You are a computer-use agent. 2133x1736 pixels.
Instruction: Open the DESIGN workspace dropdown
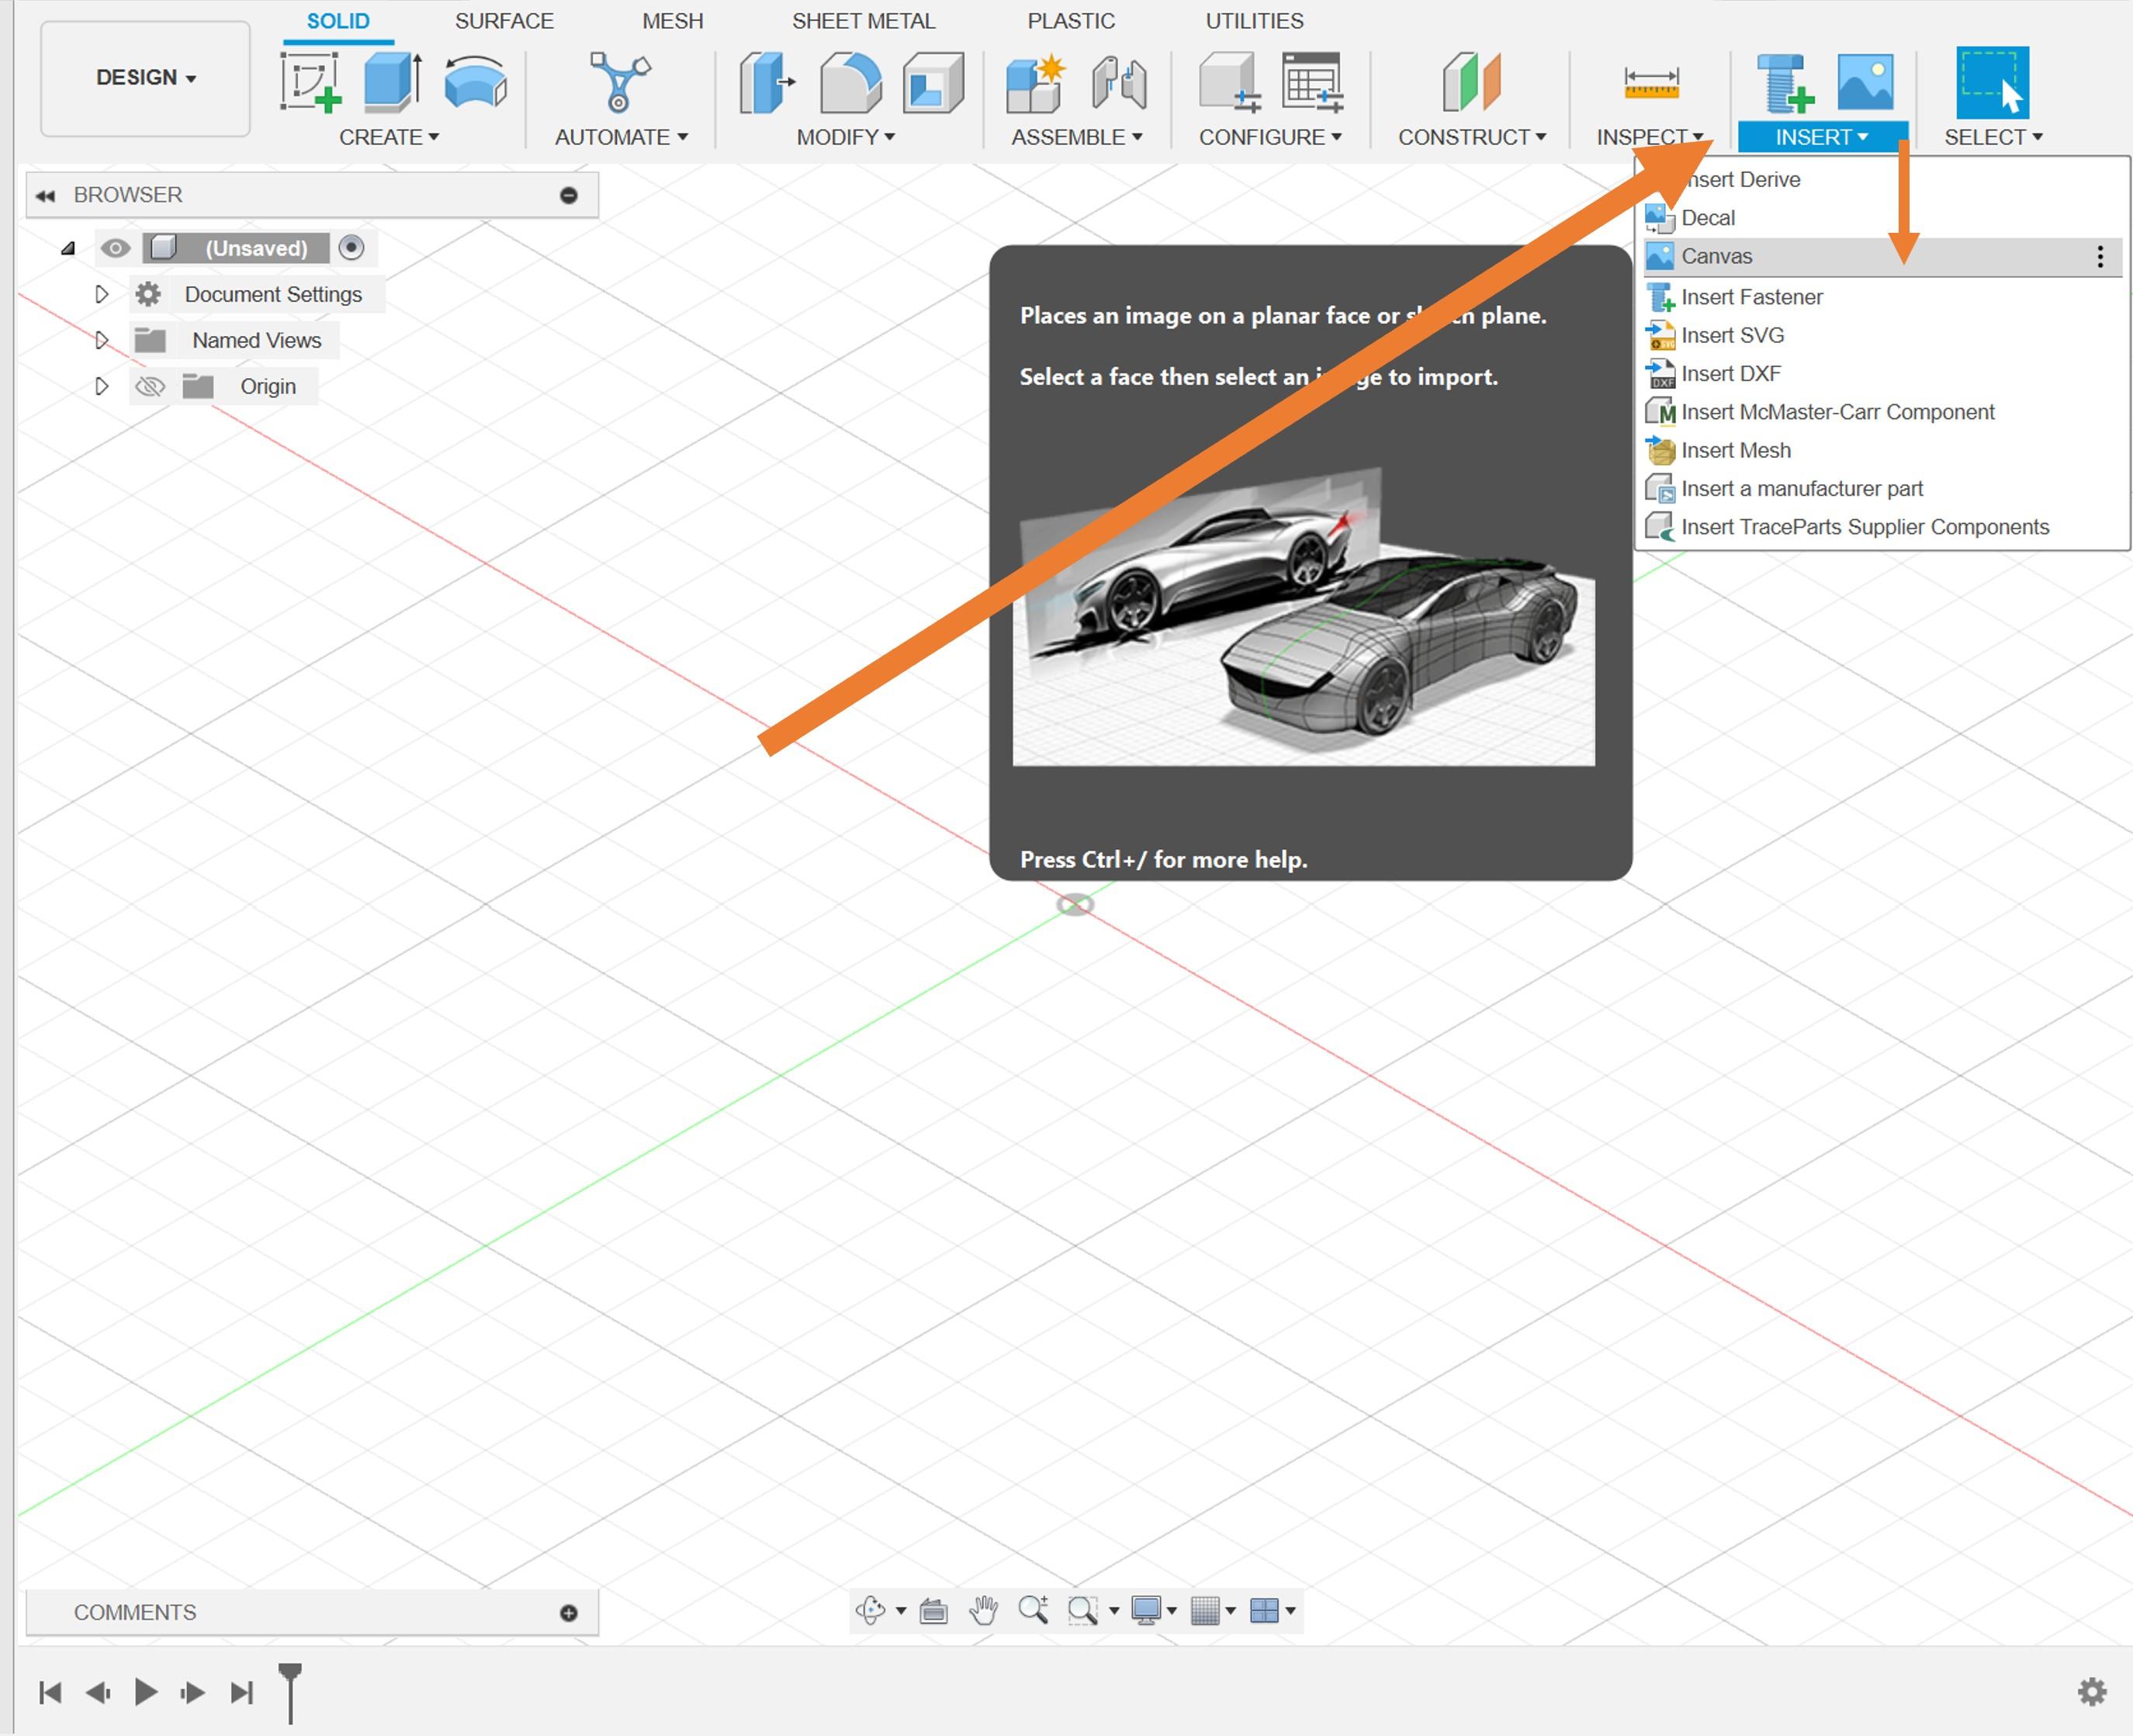(146, 78)
